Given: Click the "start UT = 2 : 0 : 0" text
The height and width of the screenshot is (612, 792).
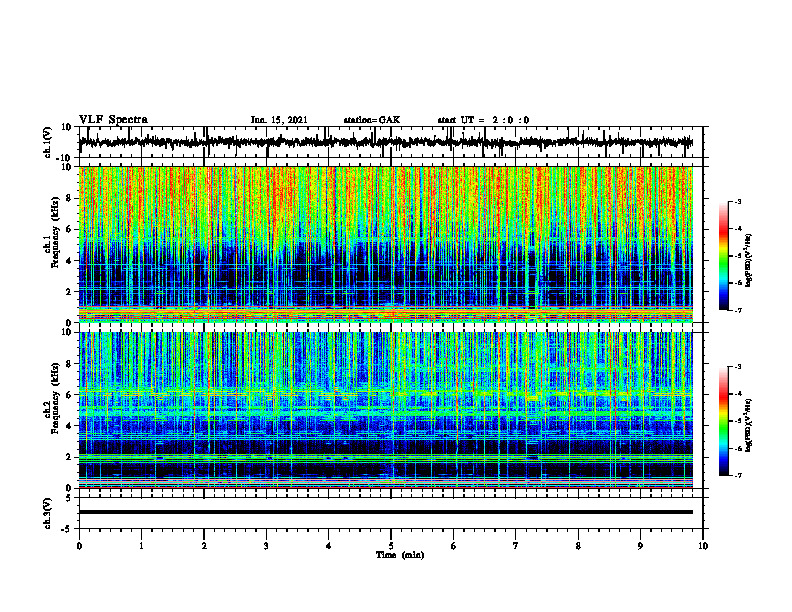Looking at the screenshot, I should 483,120.
